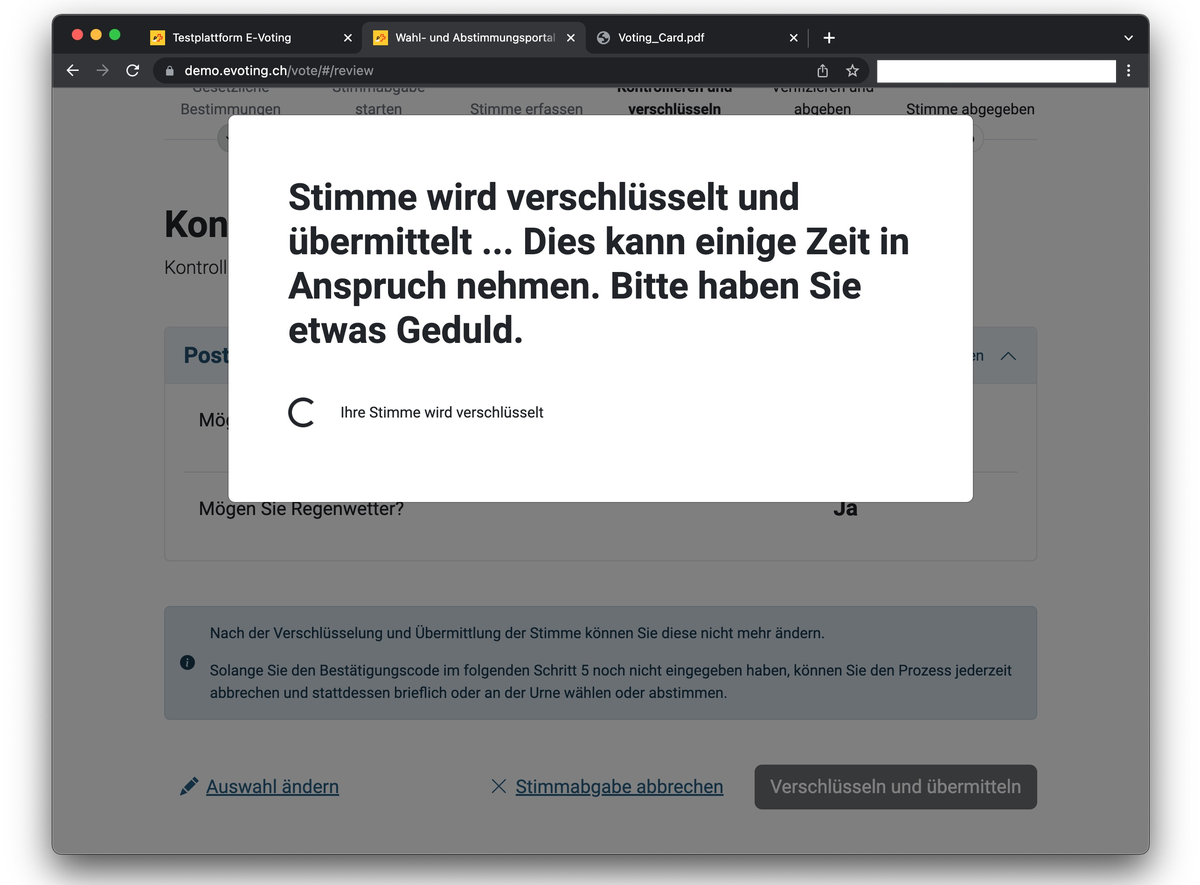Close the Voting_Card.pdf tab
Image resolution: width=1200 pixels, height=885 pixels.
794,38
